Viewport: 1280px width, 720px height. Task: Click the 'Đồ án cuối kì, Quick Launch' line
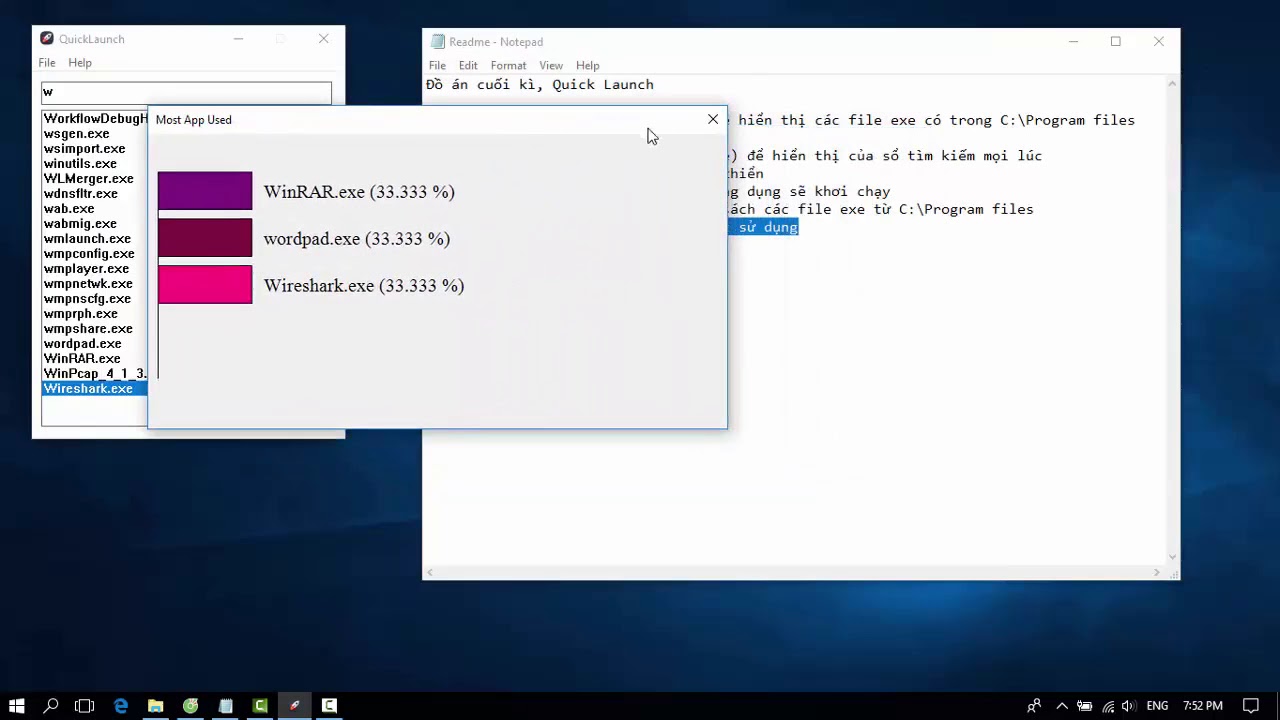click(540, 85)
